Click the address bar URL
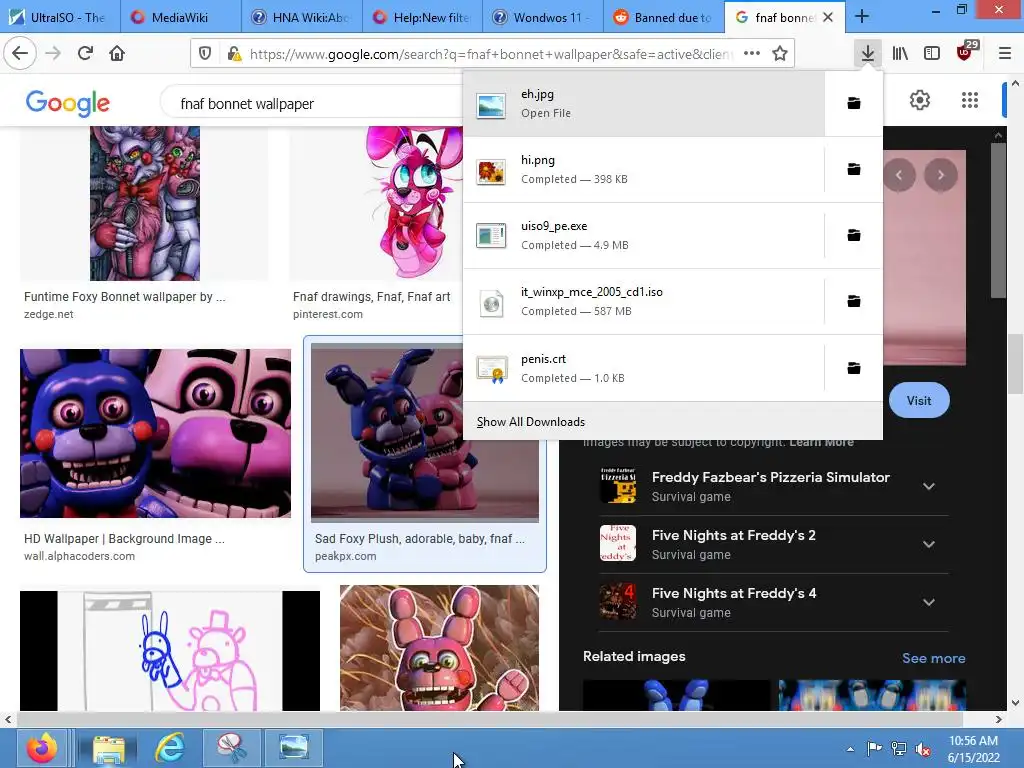Image resolution: width=1024 pixels, height=768 pixels. coord(491,54)
